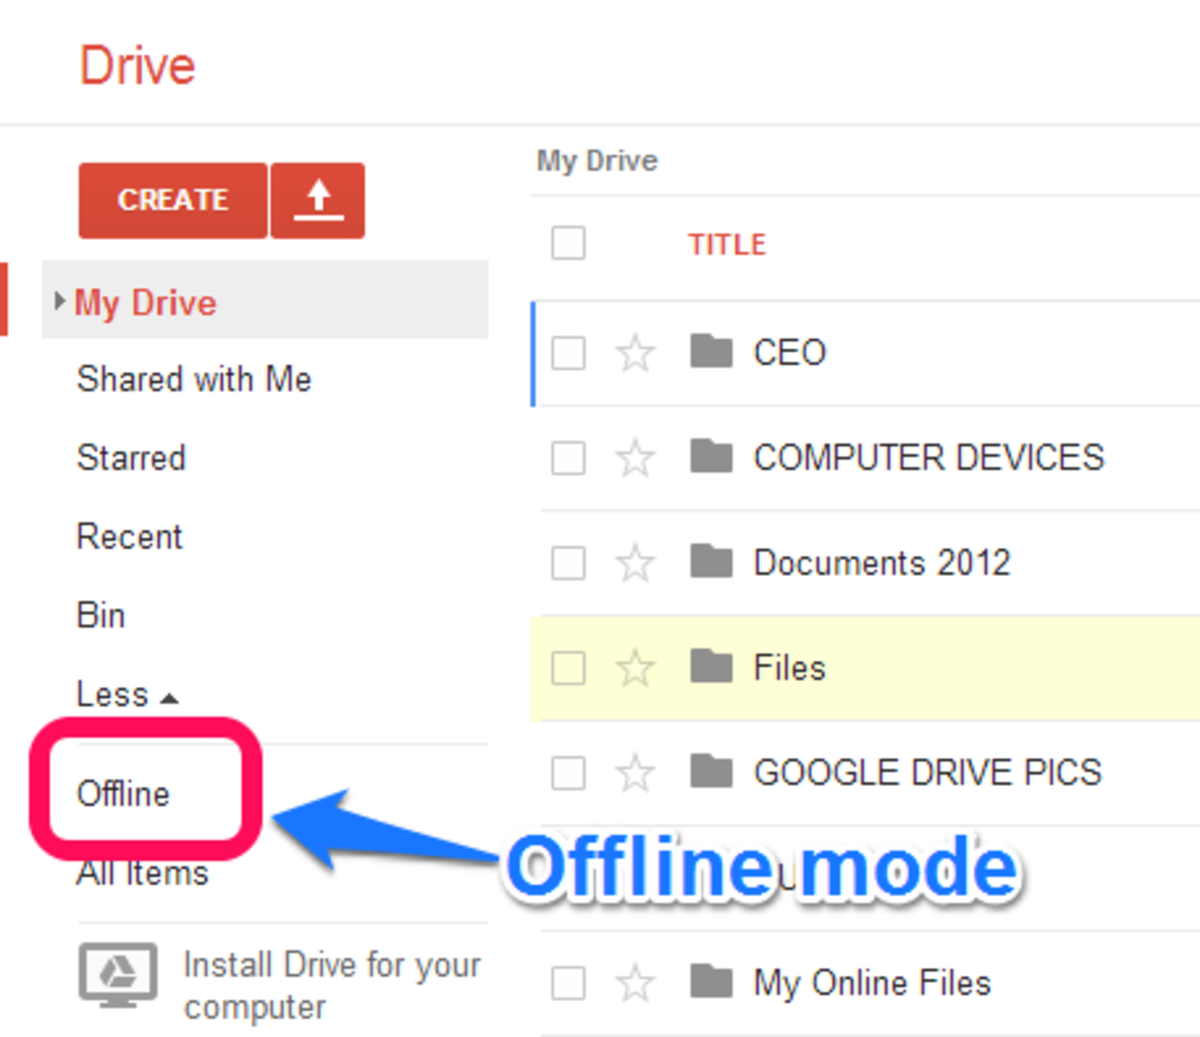The height and width of the screenshot is (1037, 1200).
Task: Collapse the list using Less
Action: [x=127, y=694]
